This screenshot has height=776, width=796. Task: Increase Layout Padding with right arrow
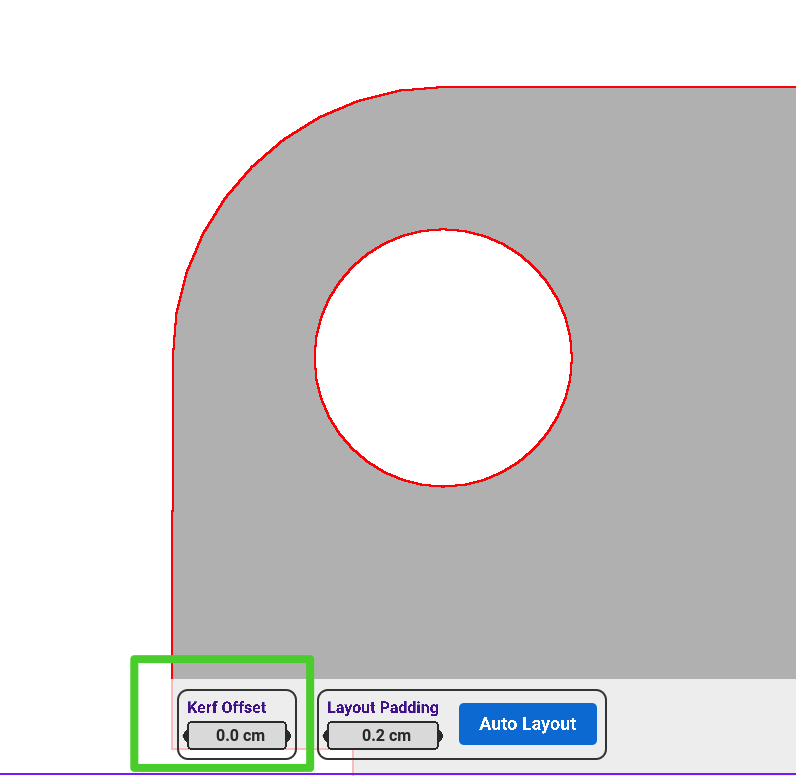coord(440,736)
